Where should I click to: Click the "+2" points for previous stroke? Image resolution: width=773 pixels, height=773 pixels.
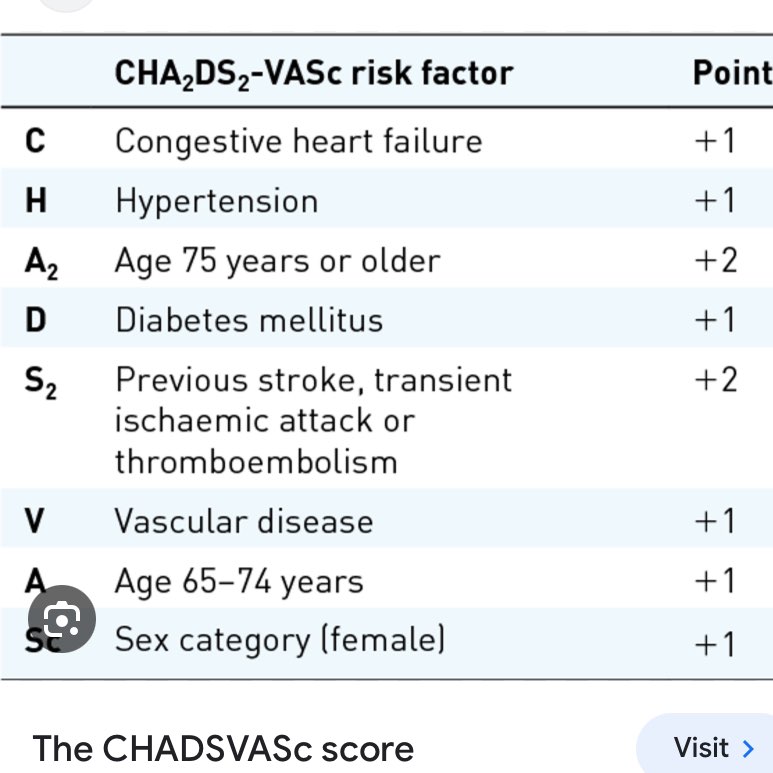click(715, 380)
